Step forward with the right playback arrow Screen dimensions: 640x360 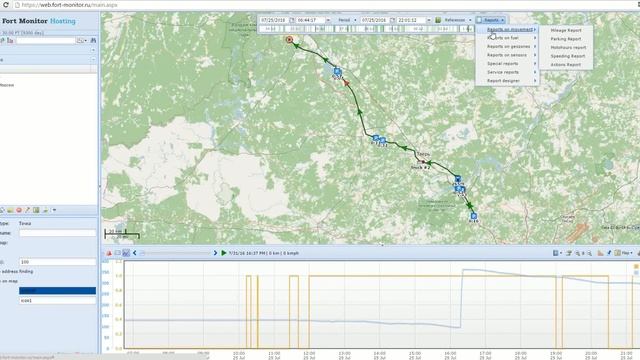(216, 253)
